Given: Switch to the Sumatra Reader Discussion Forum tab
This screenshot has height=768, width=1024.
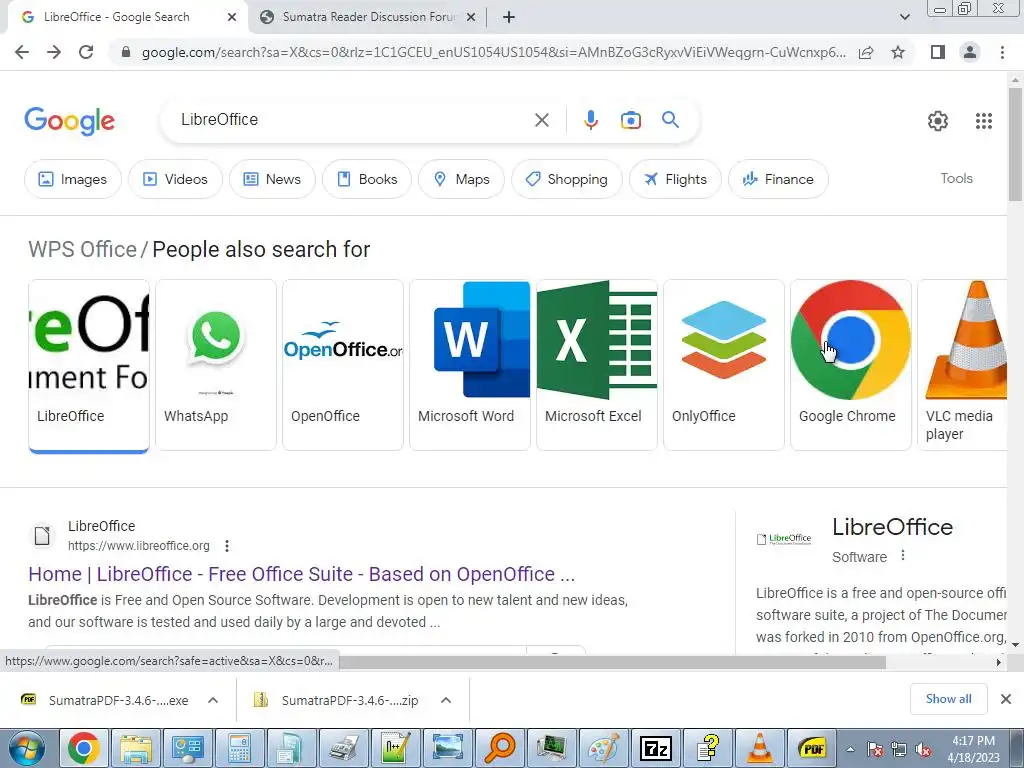Looking at the screenshot, I should click(x=369, y=17).
